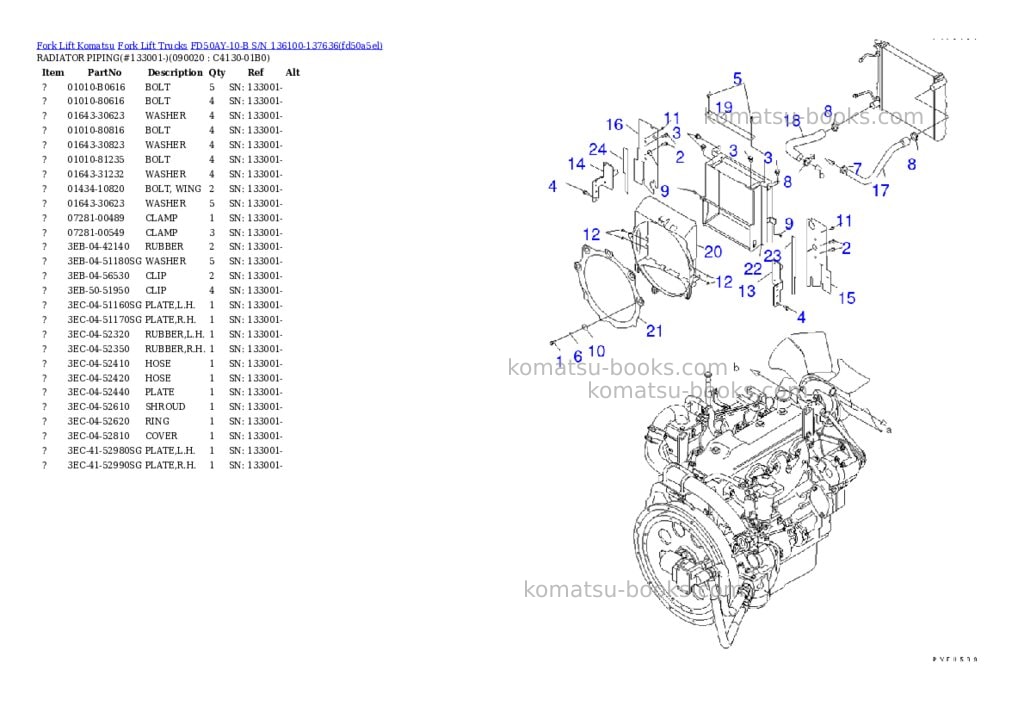Select part number 3EC-04-52420
The height and width of the screenshot is (725, 1024).
[x=99, y=378]
